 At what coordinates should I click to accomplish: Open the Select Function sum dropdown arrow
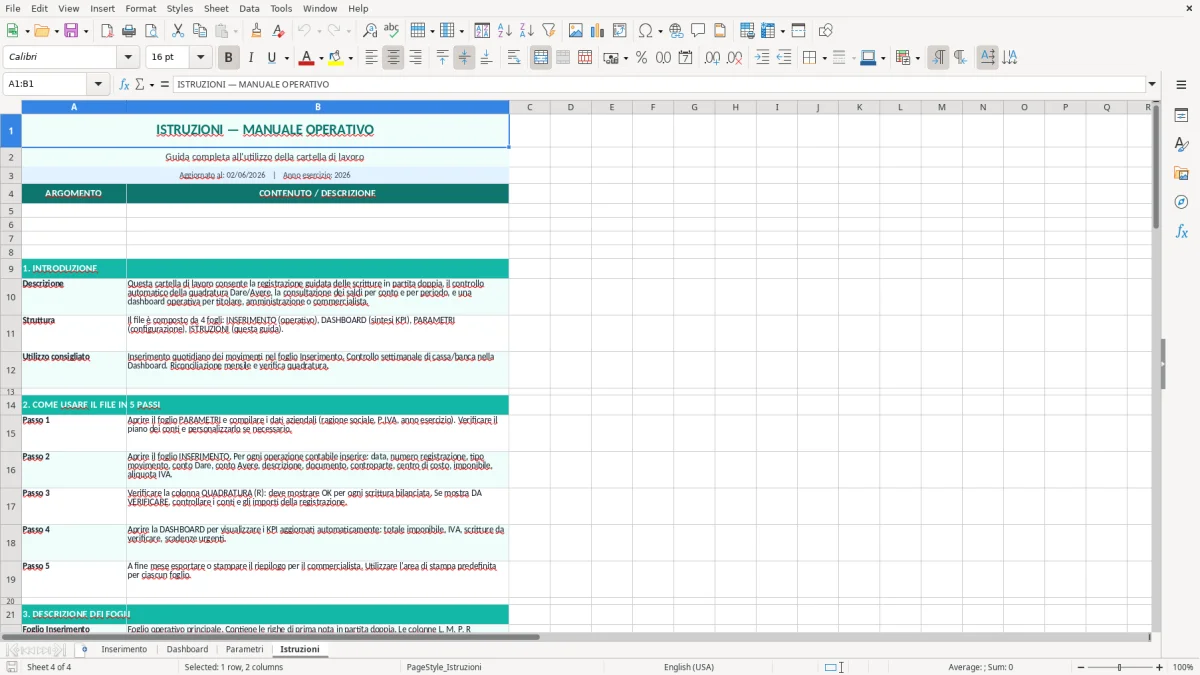[152, 85]
